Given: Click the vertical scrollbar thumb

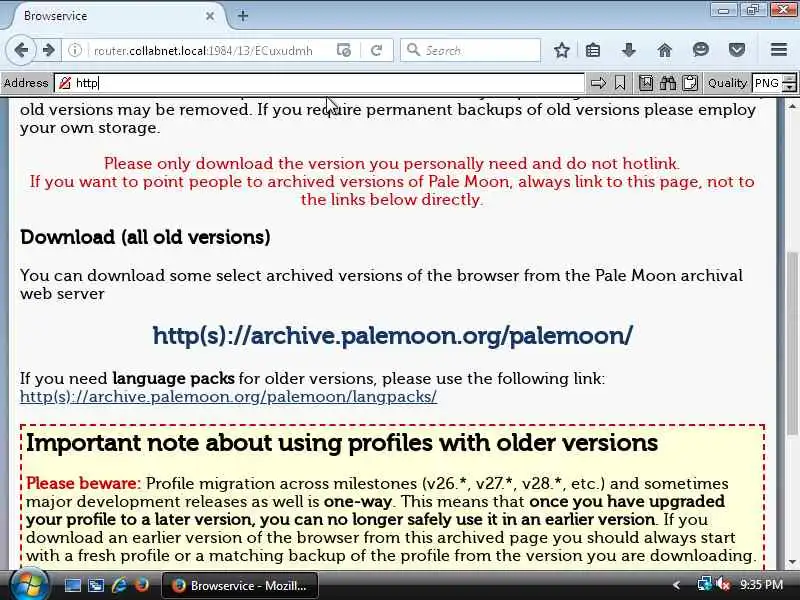Looking at the screenshot, I should coord(792,344).
